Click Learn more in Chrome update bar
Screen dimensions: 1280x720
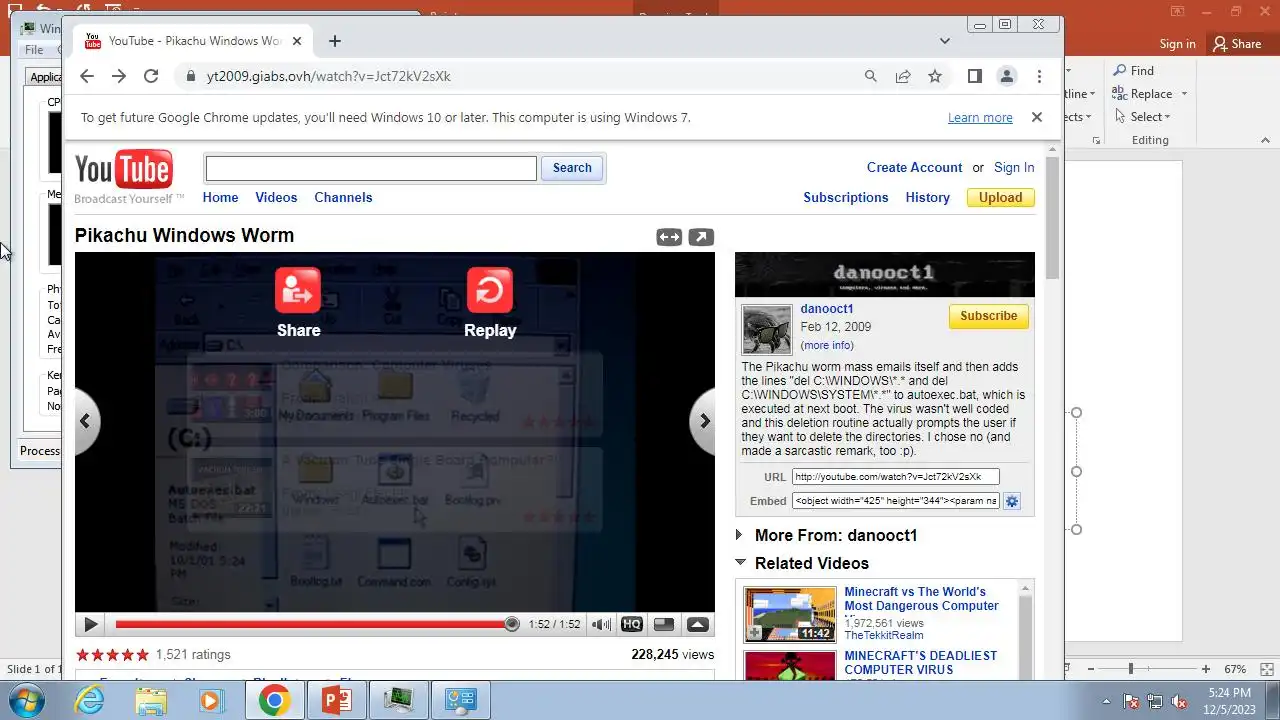(x=980, y=118)
